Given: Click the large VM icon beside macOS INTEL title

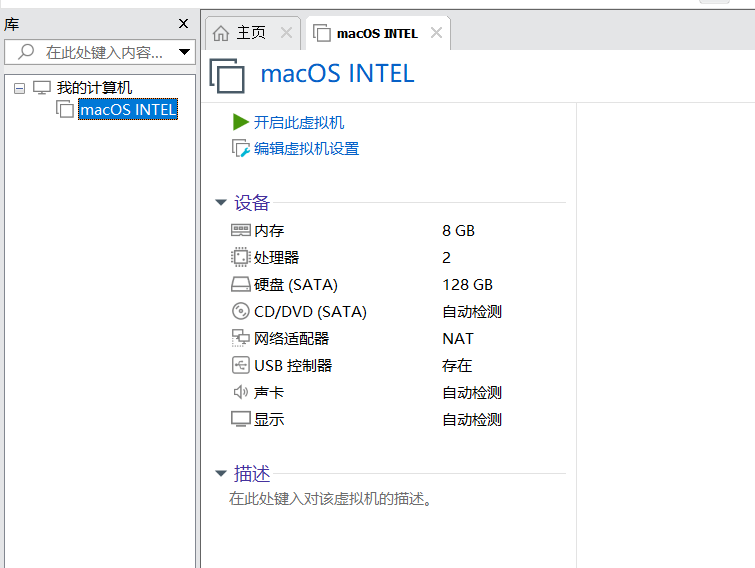Looking at the screenshot, I should tap(227, 76).
